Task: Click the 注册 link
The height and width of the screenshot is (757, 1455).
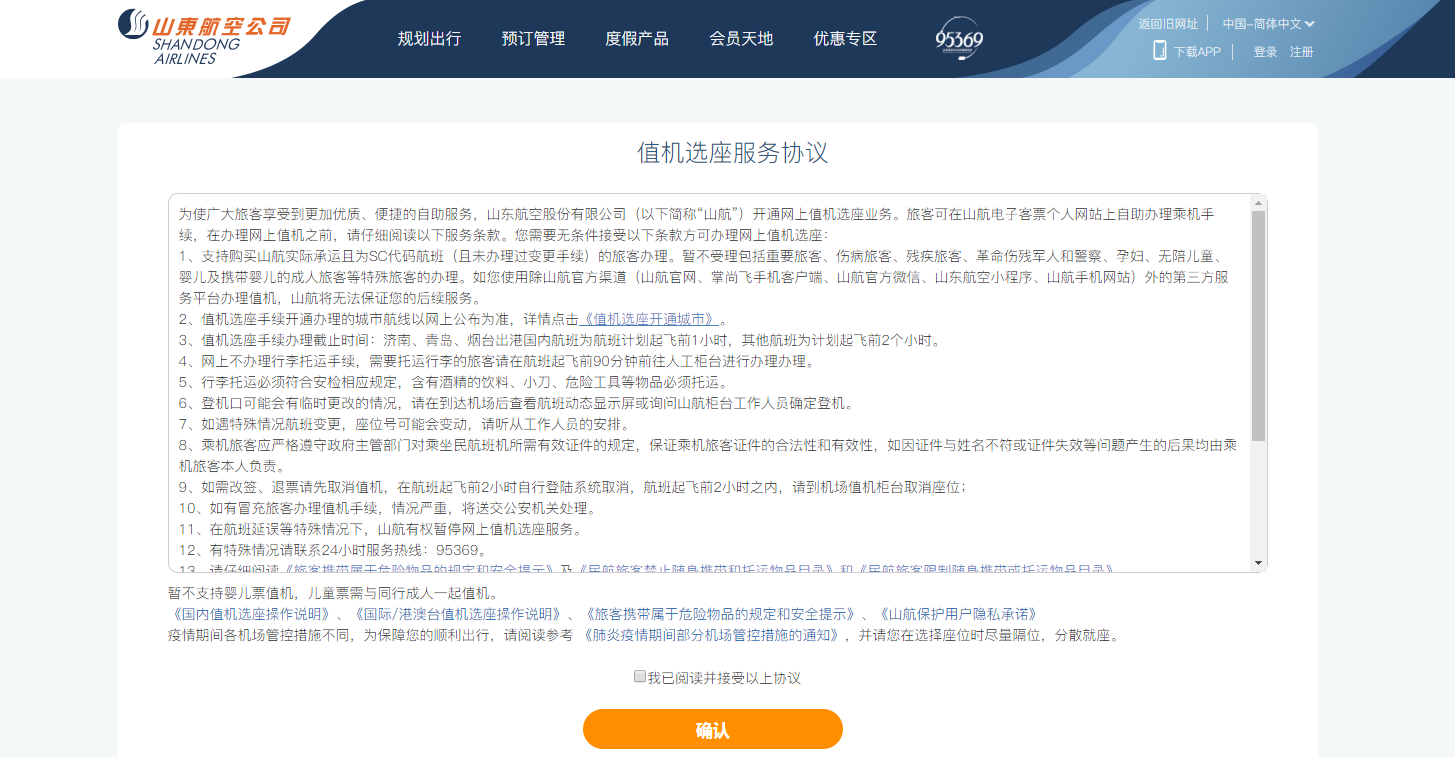Action: [x=1302, y=52]
